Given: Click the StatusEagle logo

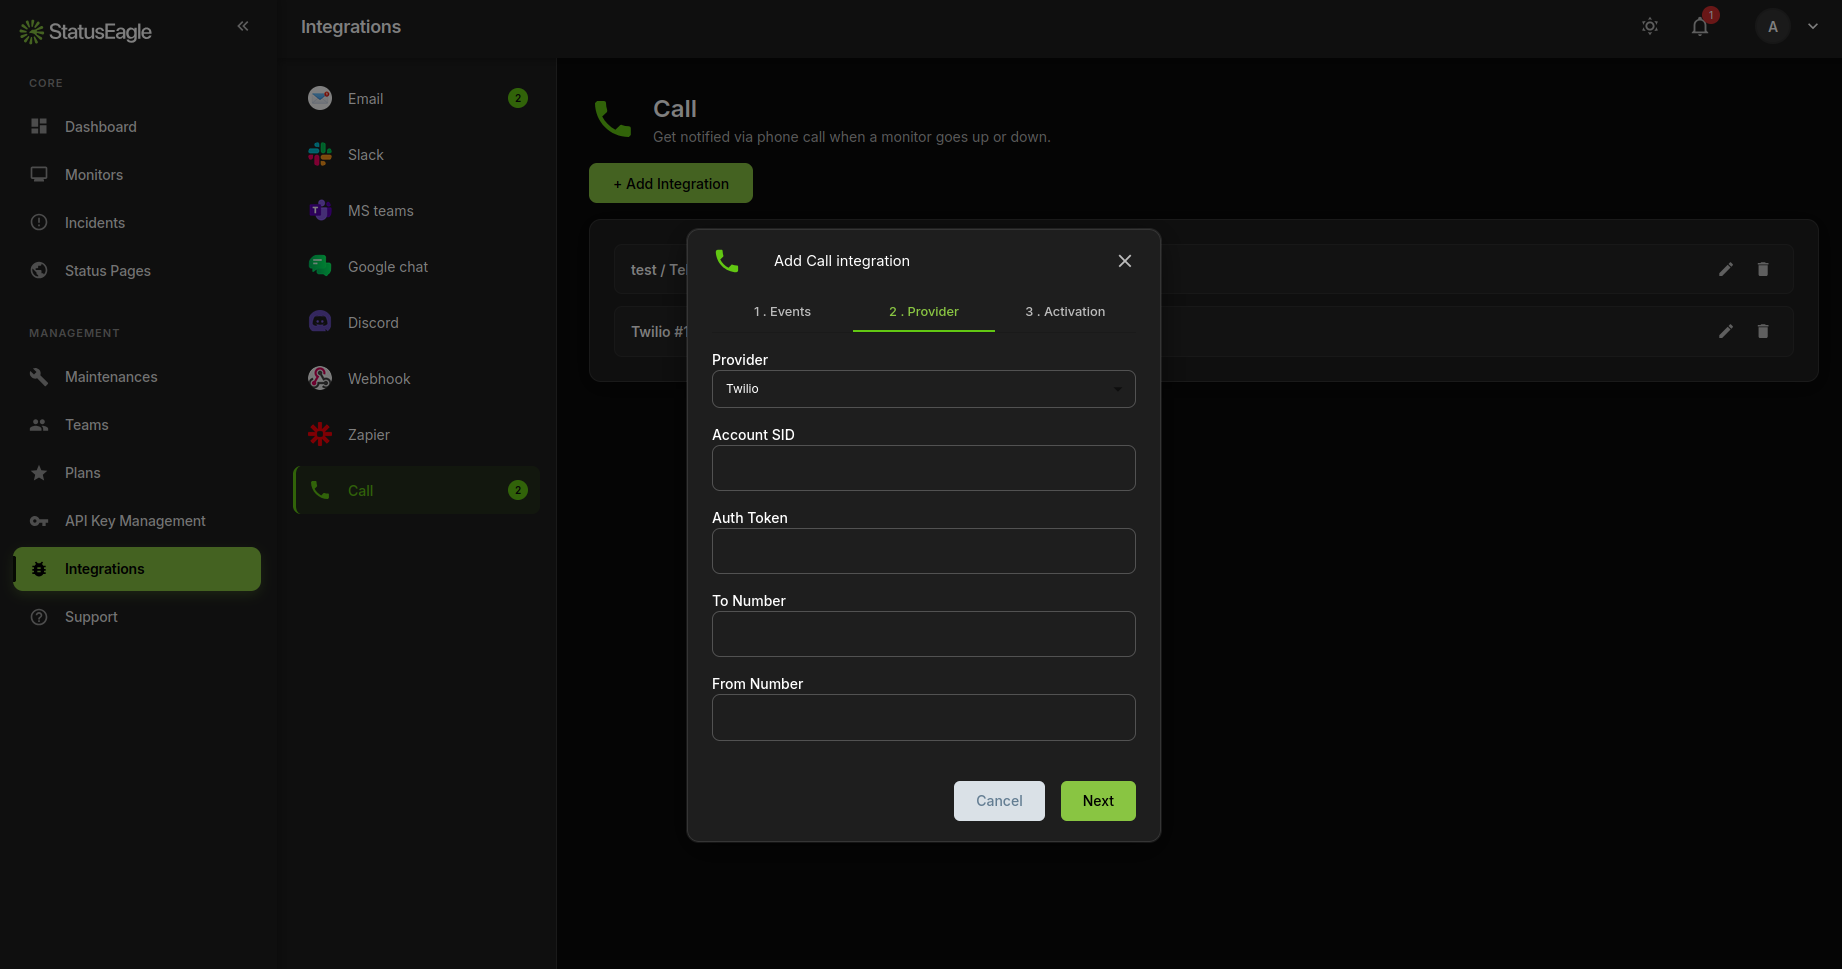Looking at the screenshot, I should coord(86,32).
